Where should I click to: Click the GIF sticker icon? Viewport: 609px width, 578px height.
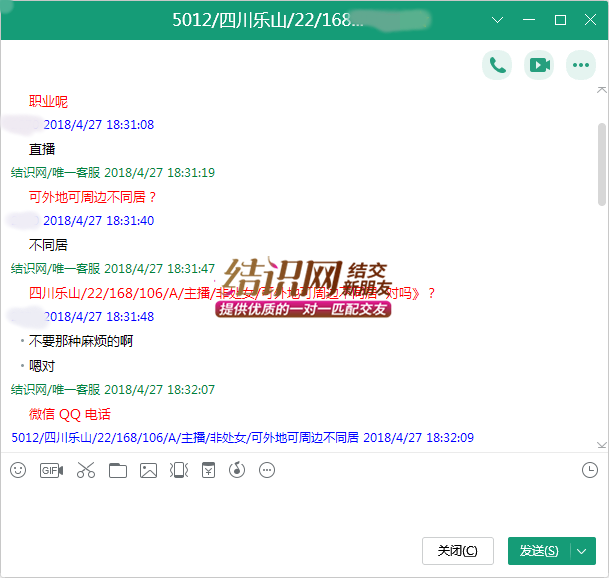(51, 470)
